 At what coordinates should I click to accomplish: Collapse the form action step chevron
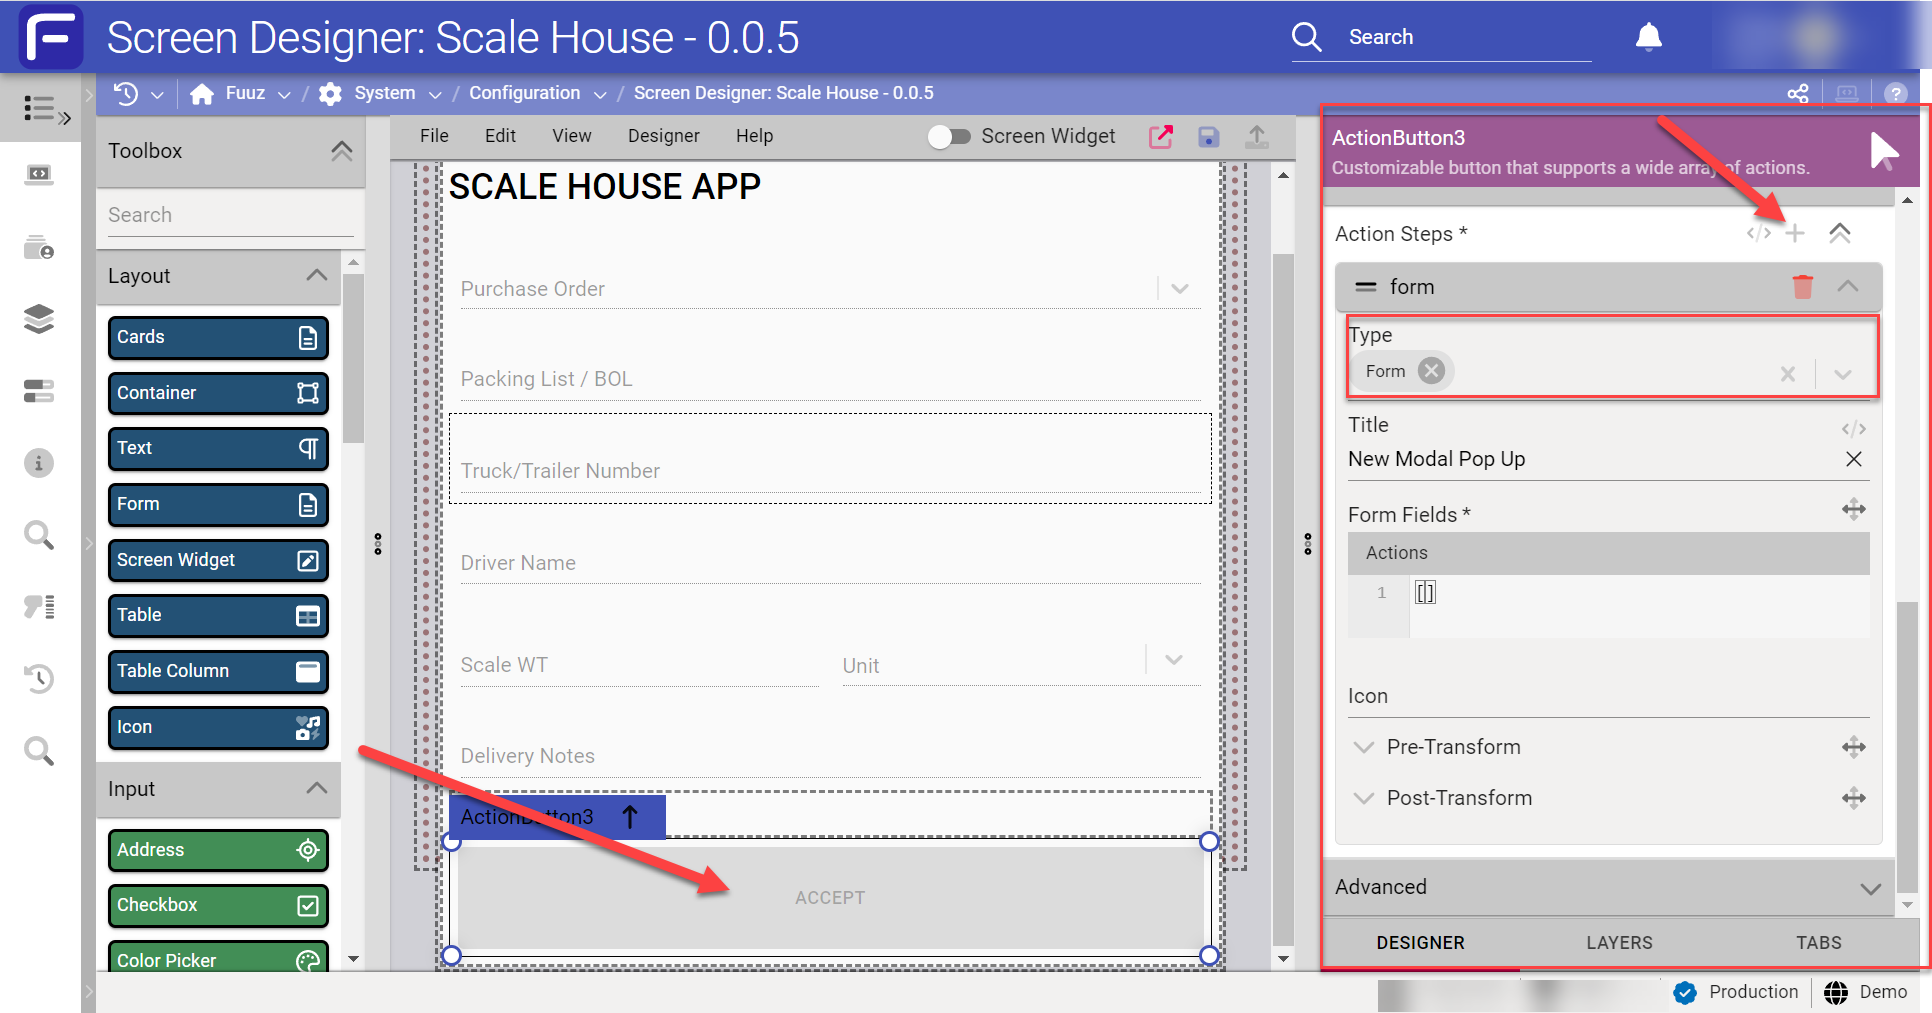click(x=1848, y=287)
